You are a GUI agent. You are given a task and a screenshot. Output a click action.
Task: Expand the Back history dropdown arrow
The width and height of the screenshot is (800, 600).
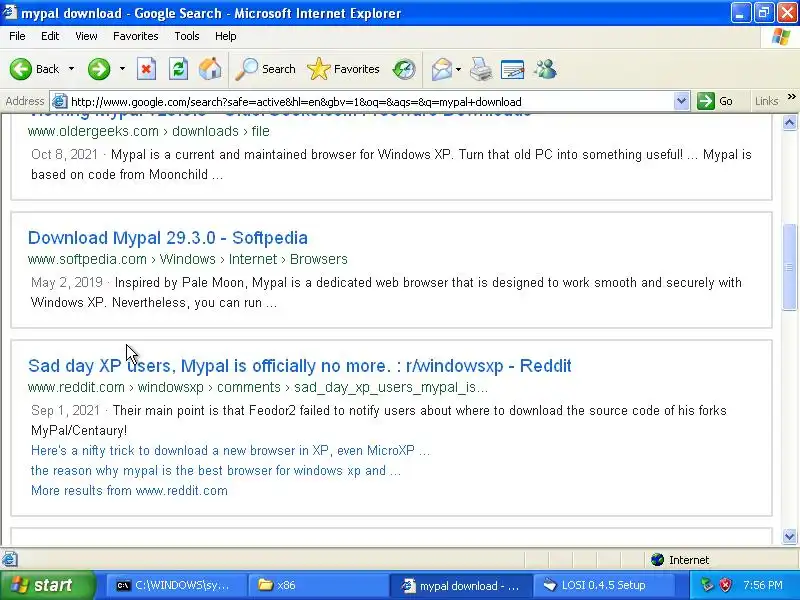pos(71,69)
